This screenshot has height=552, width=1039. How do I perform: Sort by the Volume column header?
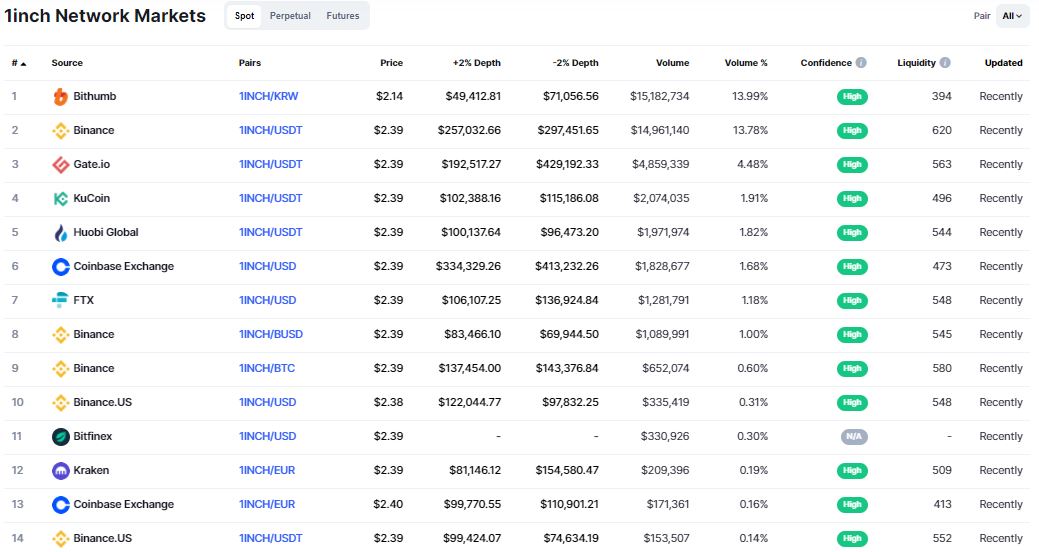(673, 63)
